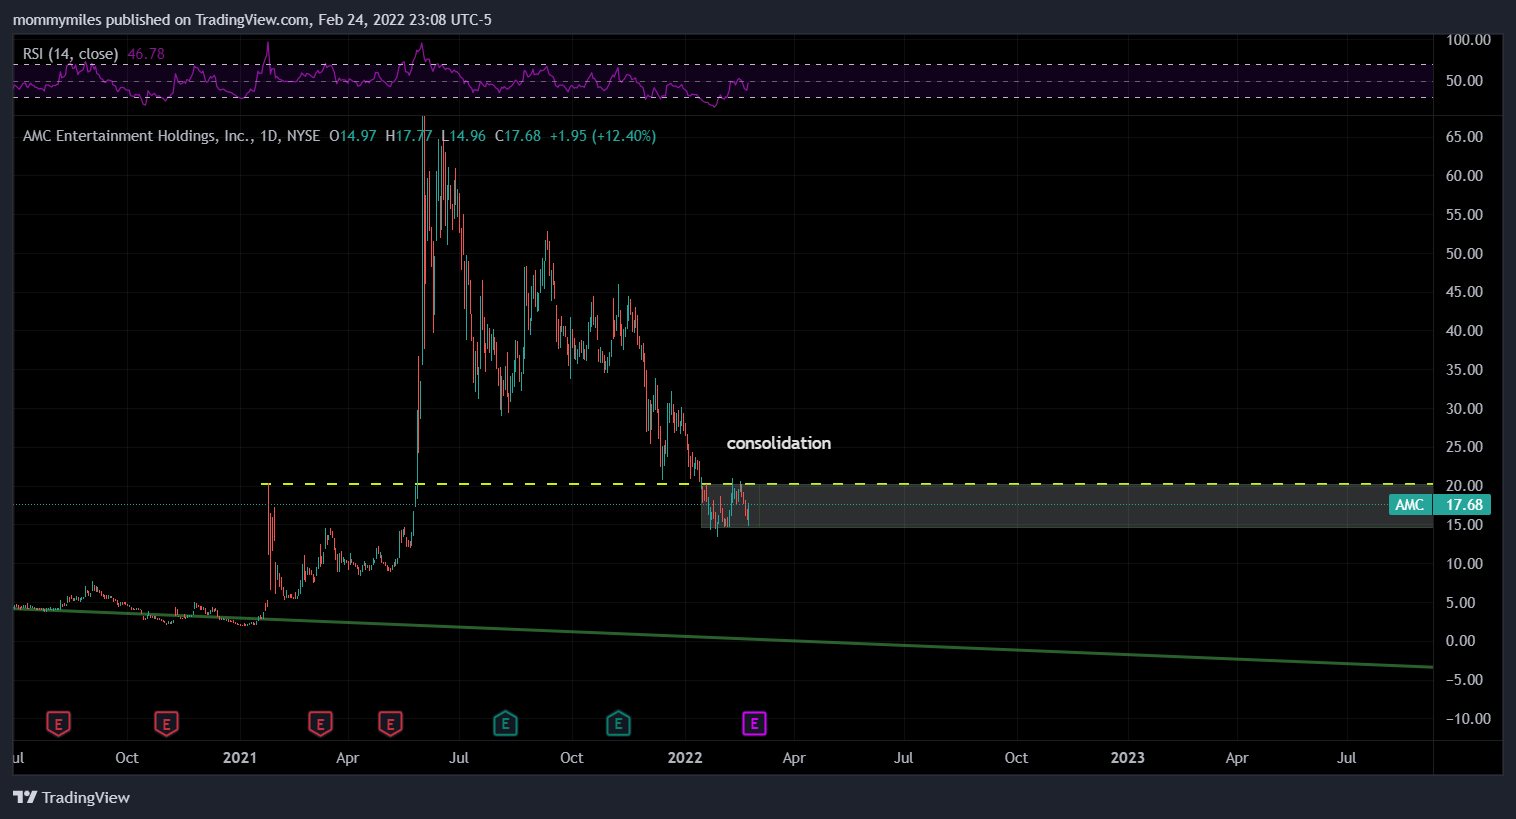1516x819 pixels.
Task: Click the high value H17.77
Action: [409, 136]
